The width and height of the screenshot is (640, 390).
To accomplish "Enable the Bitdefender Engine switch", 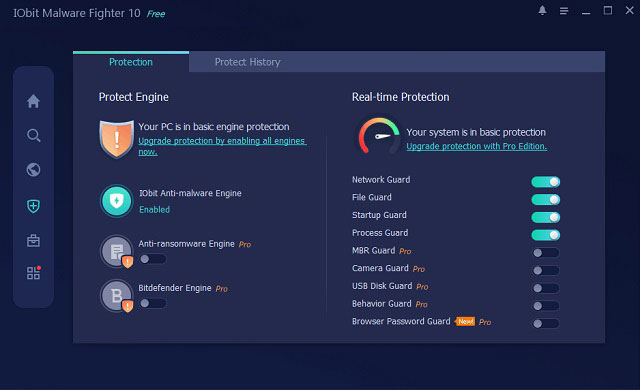I will point(153,304).
